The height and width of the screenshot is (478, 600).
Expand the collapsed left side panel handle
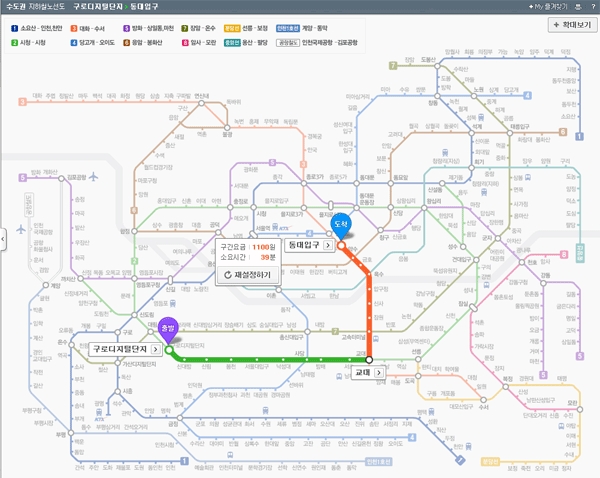(x=3, y=239)
